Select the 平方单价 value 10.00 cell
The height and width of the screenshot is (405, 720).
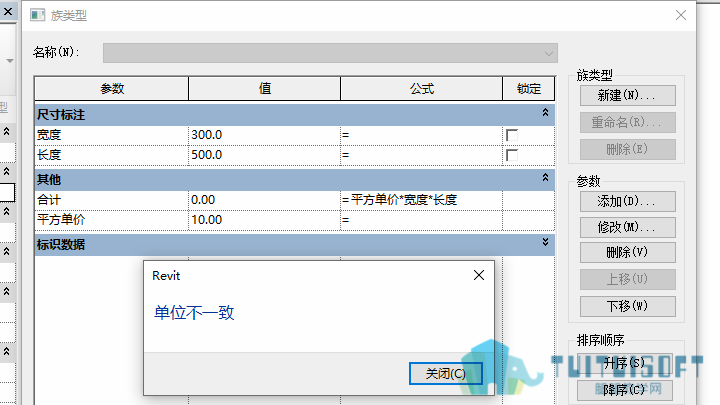coord(264,219)
